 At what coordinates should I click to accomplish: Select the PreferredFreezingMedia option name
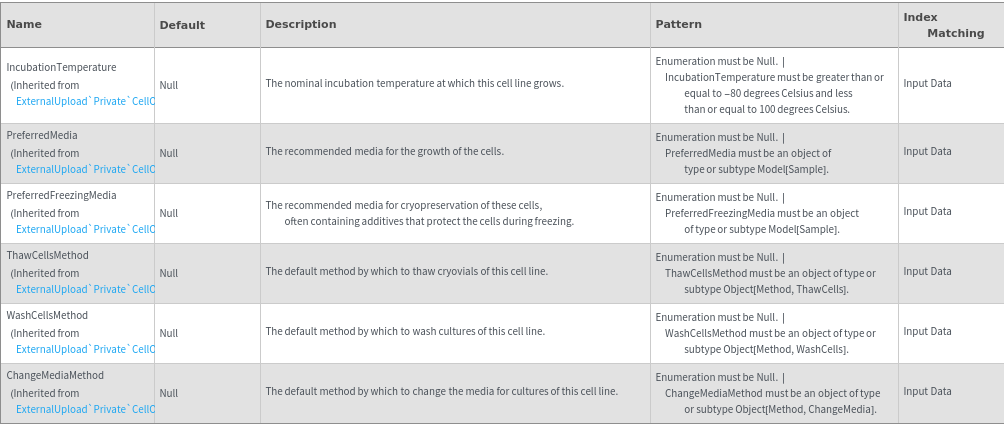point(61,195)
